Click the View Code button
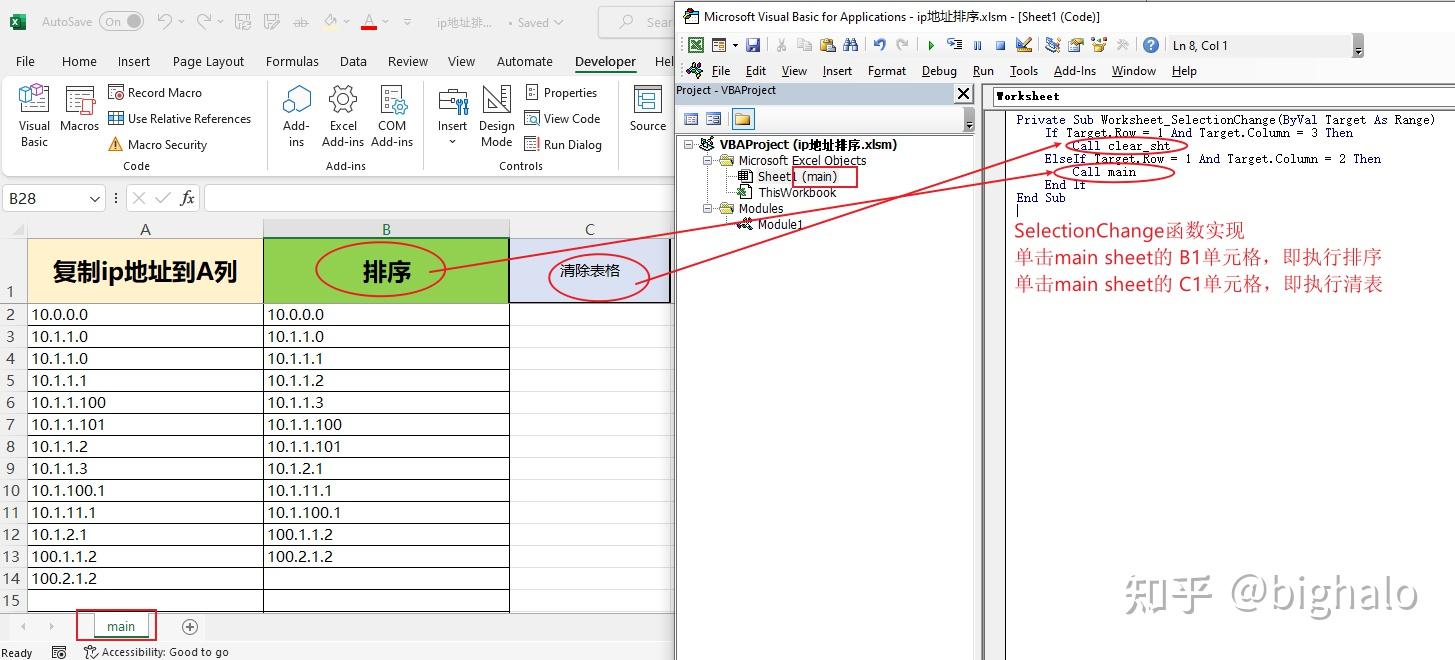The height and width of the screenshot is (660, 1455). 565,118
